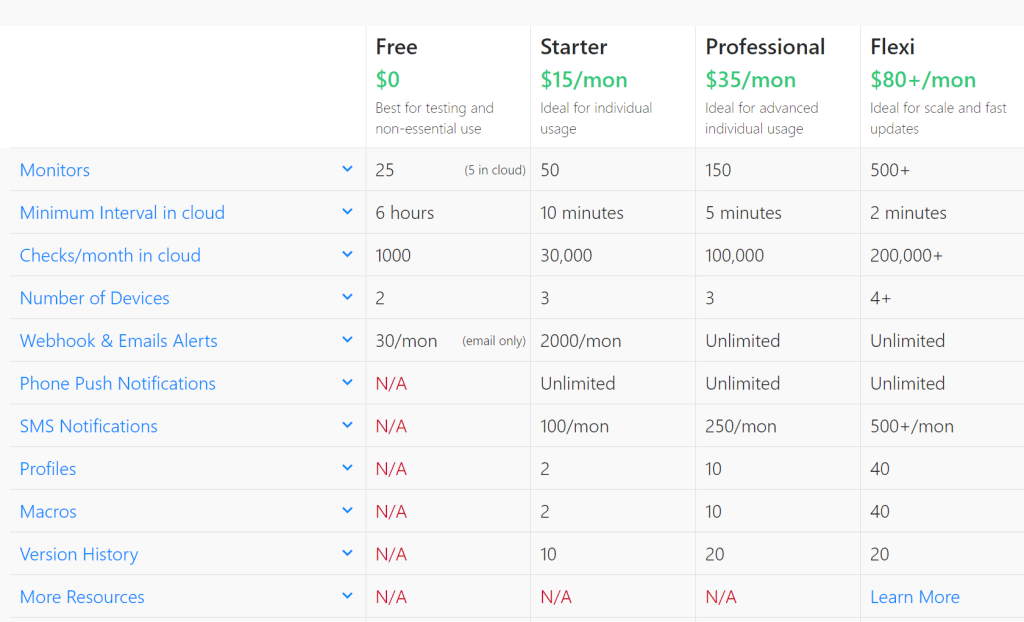Expand the Macros row chevron
This screenshot has width=1024, height=622.
(347, 511)
